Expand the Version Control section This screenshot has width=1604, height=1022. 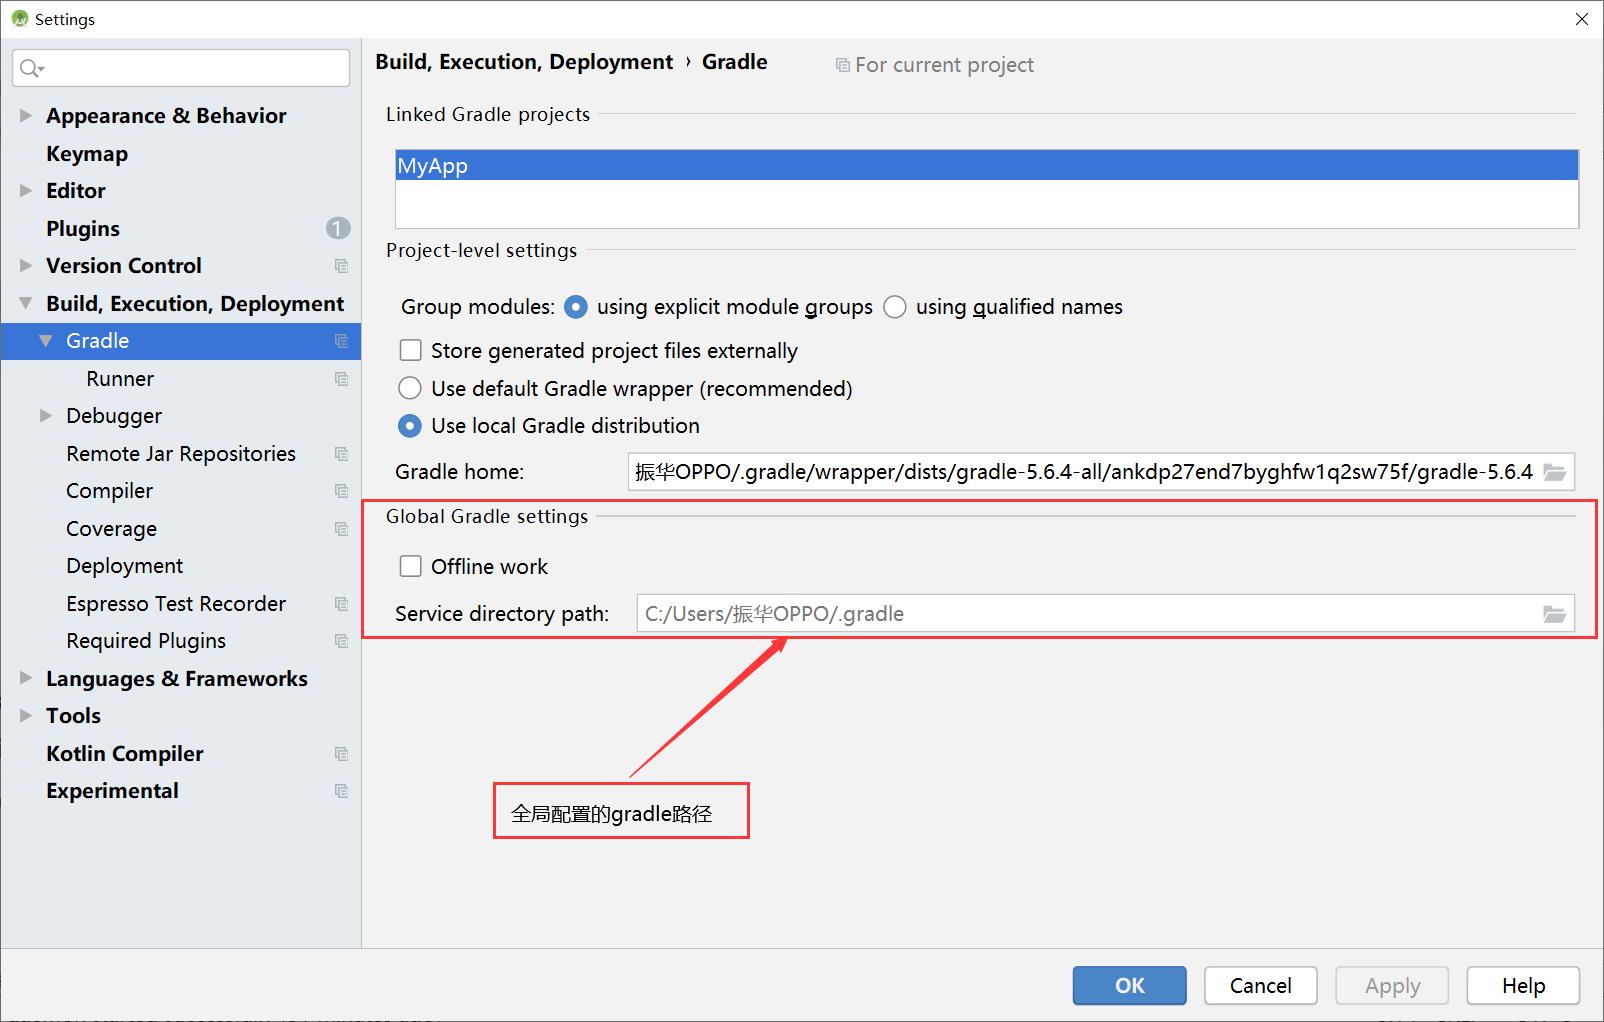click(x=26, y=266)
